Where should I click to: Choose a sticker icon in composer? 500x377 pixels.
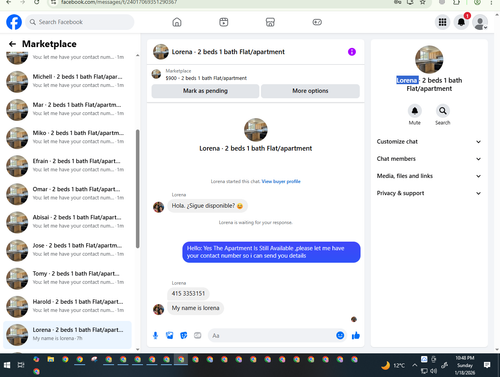click(x=184, y=335)
